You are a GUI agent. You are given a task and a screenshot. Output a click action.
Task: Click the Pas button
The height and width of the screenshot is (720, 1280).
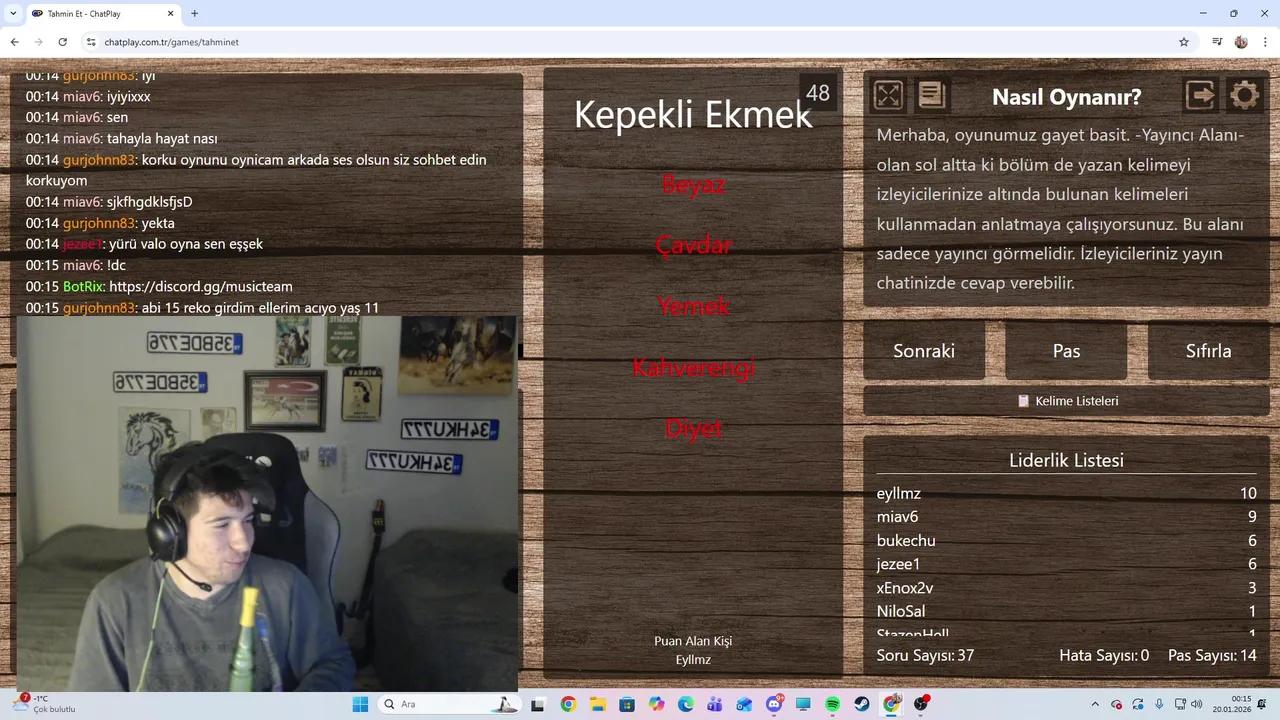click(1066, 351)
